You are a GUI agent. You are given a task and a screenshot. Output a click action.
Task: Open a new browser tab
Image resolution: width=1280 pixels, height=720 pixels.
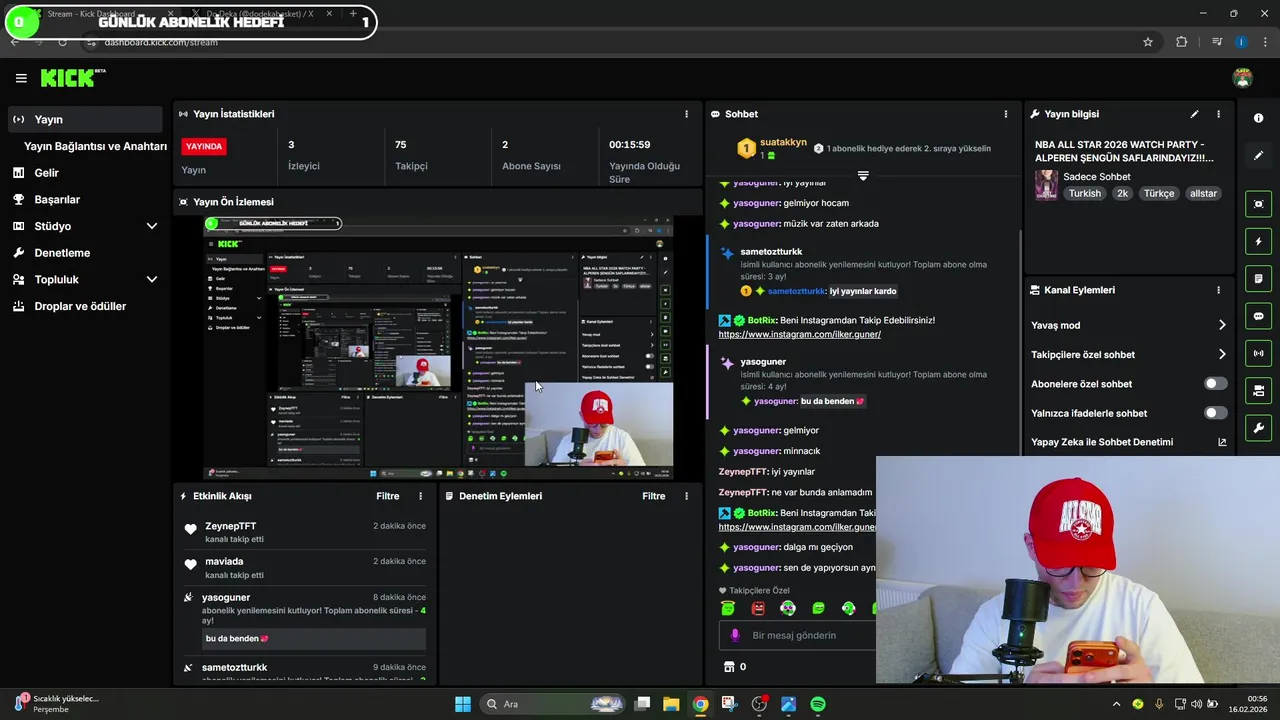[x=353, y=14]
